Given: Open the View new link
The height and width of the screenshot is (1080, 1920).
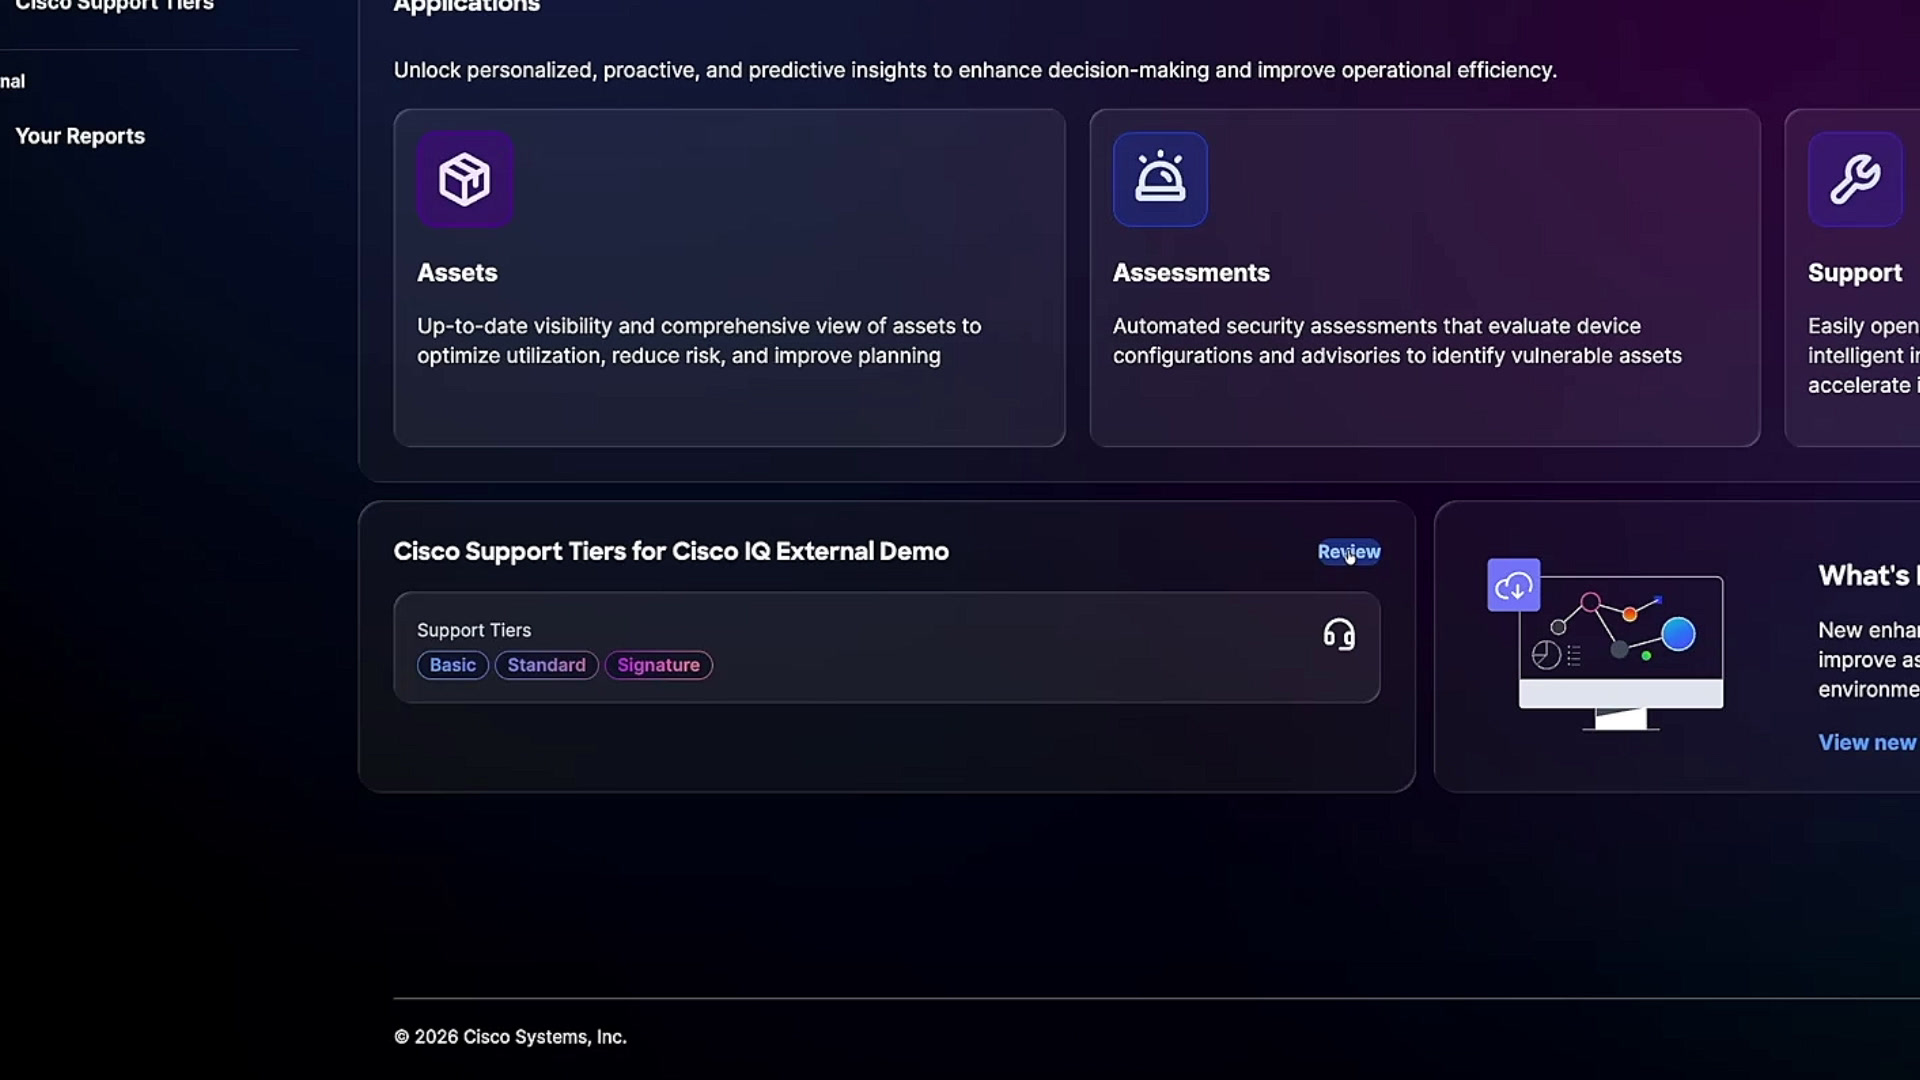Looking at the screenshot, I should click(x=1868, y=742).
